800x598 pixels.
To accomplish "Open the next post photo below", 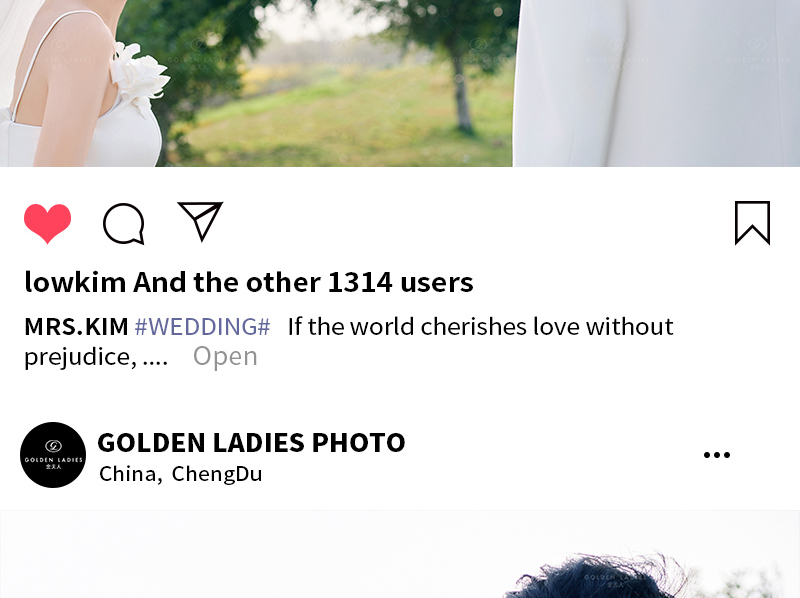I will pyautogui.click(x=400, y=555).
